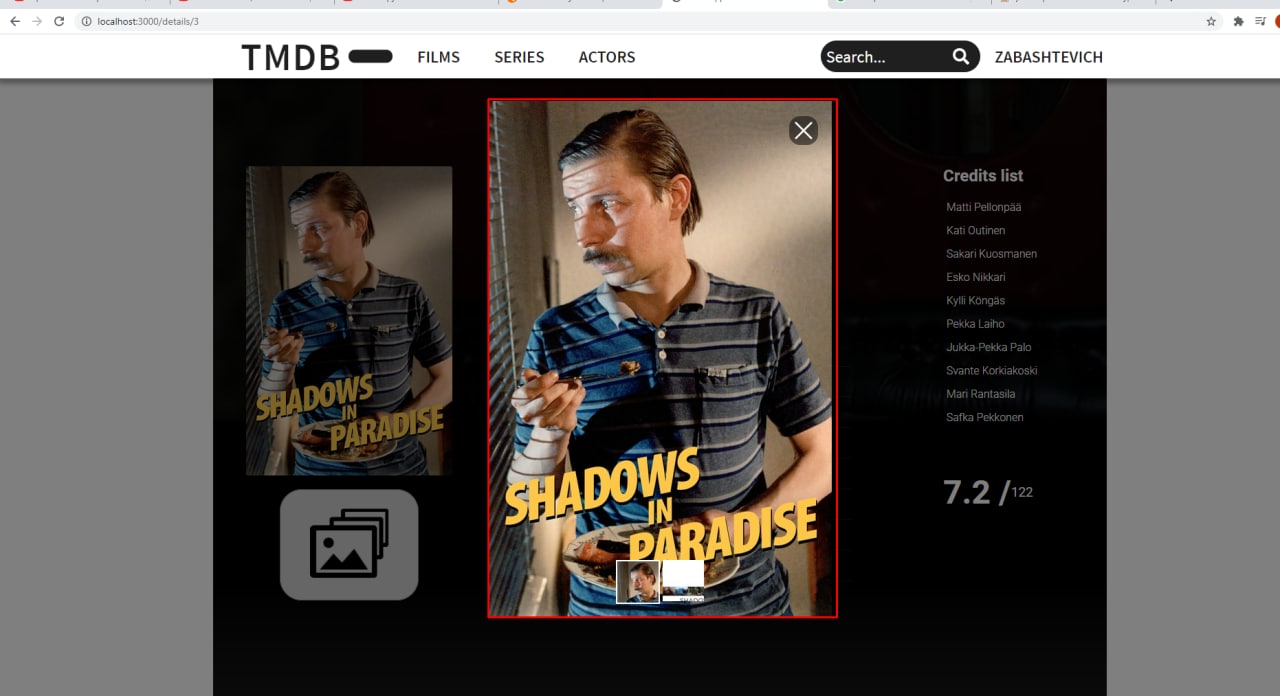
Task: Click on Pekka Laiho in the credits list
Action: pyautogui.click(x=975, y=324)
